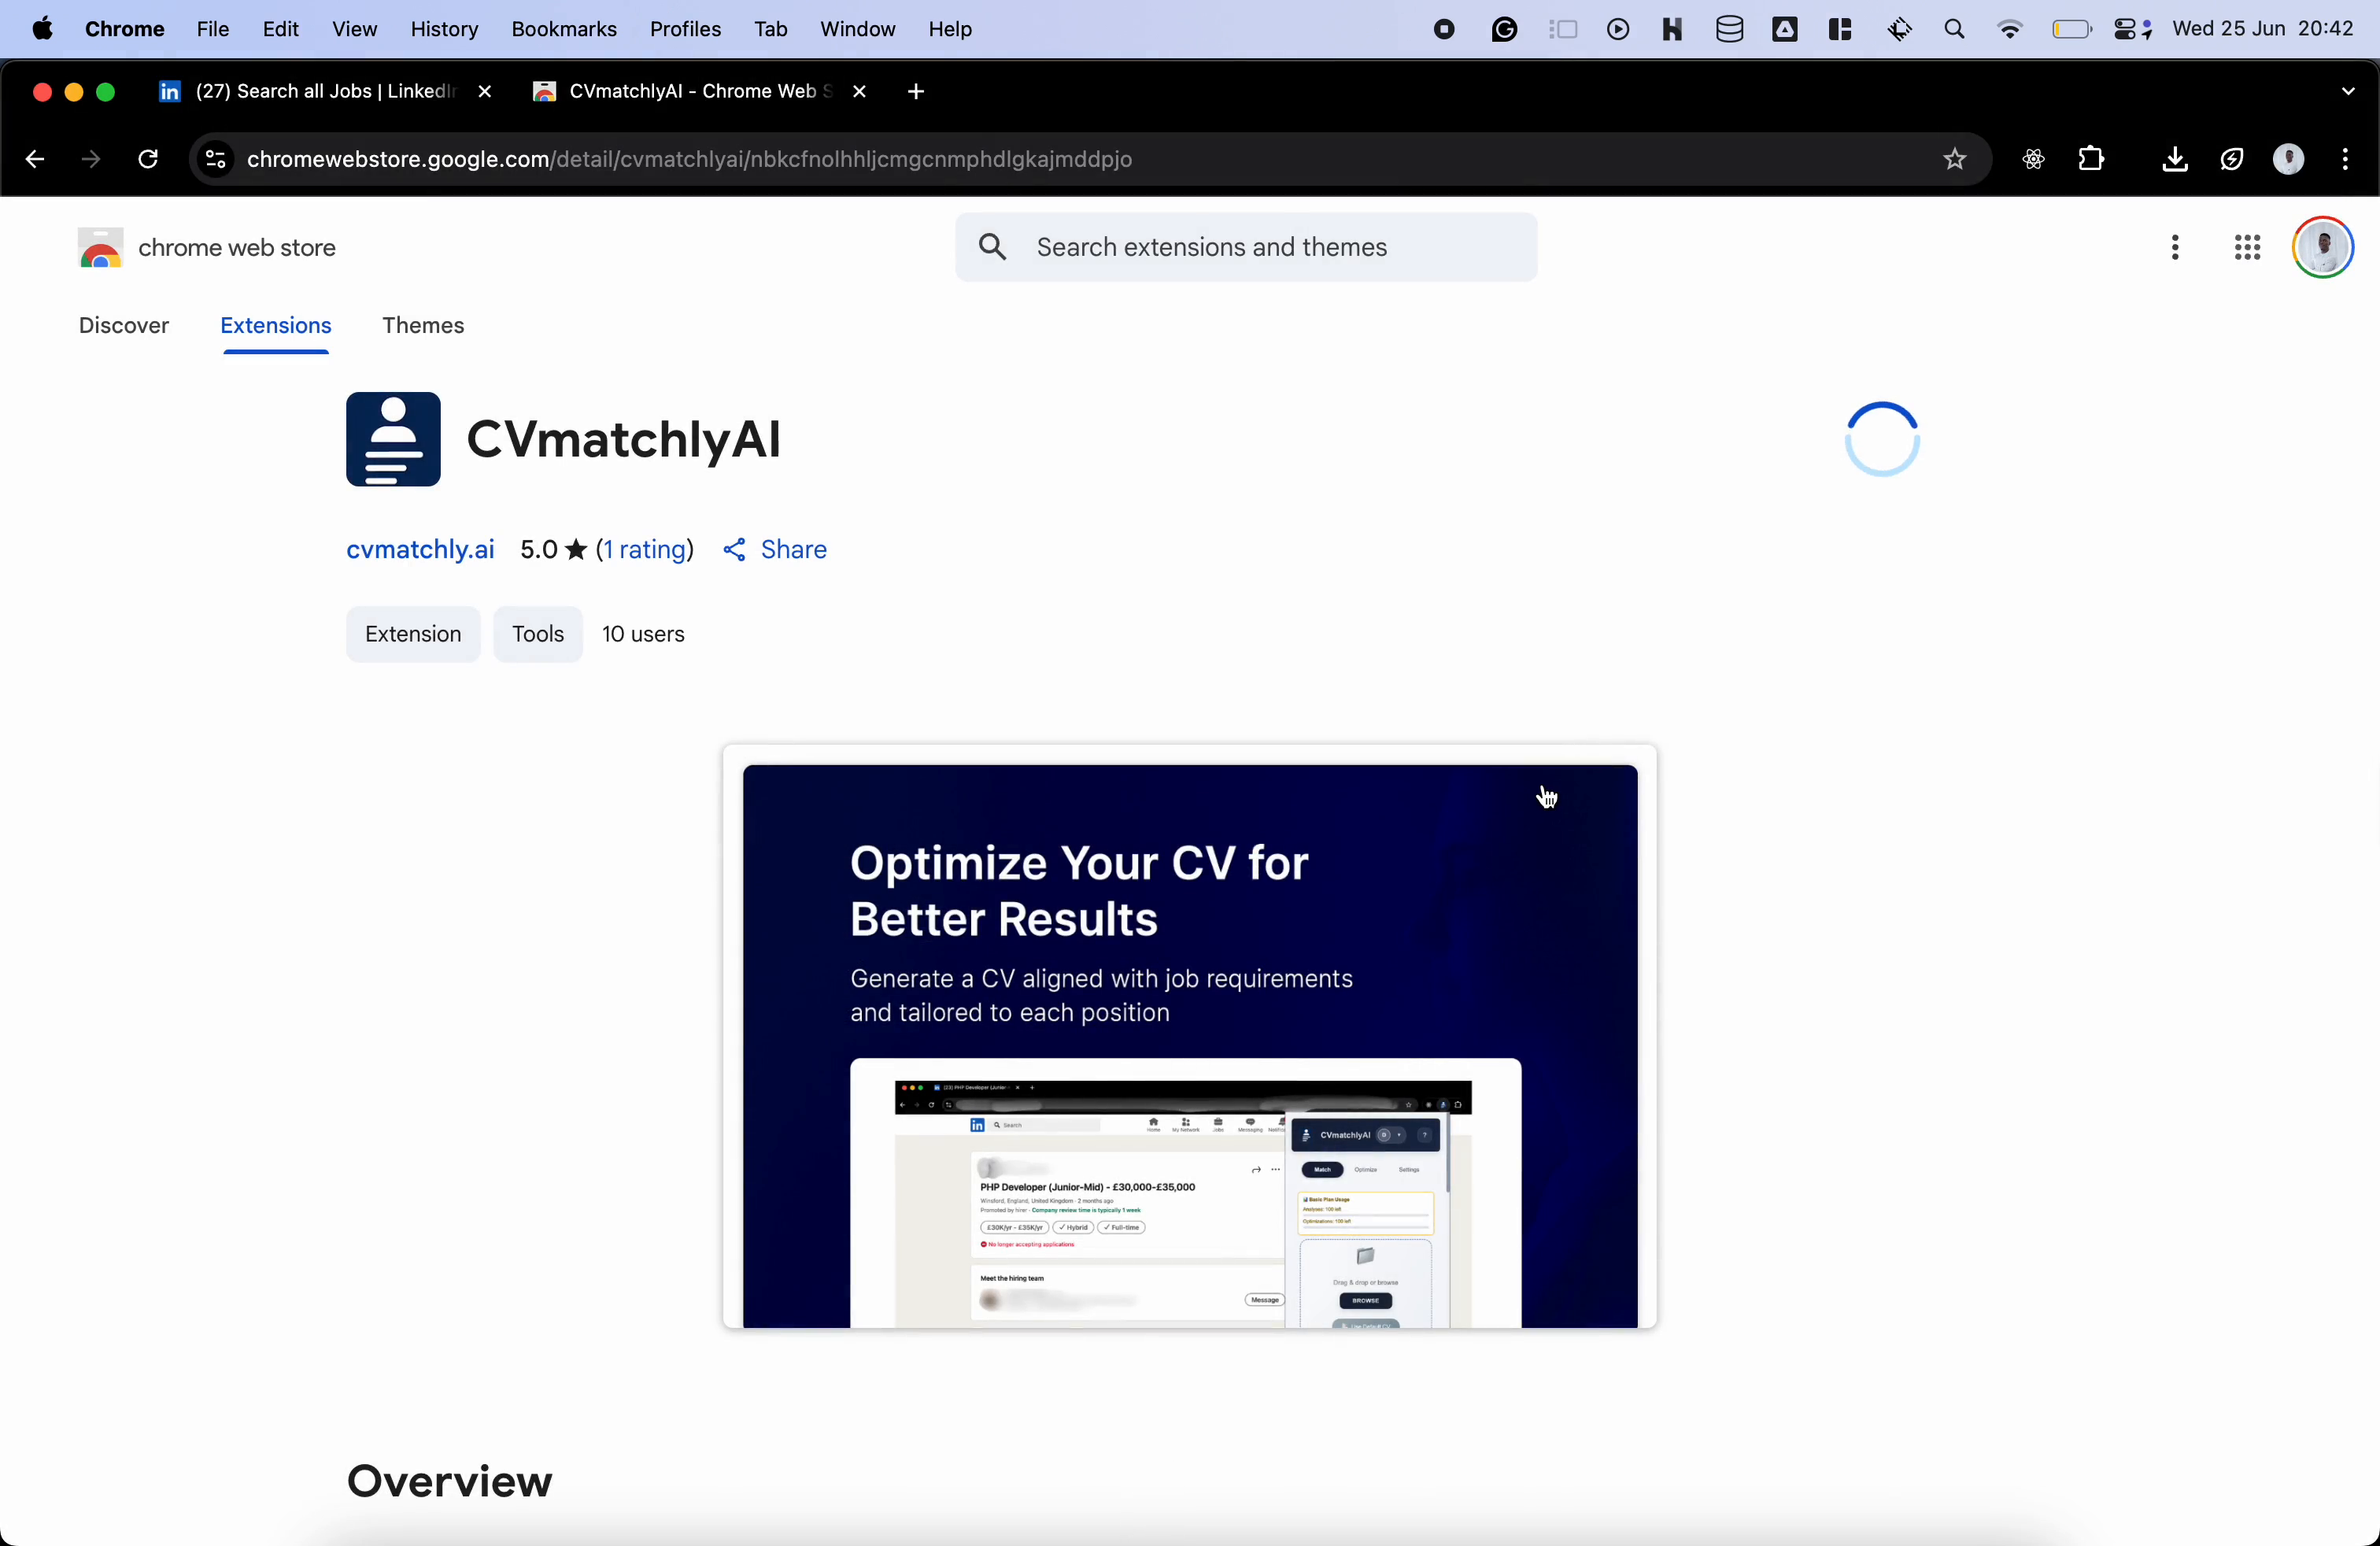This screenshot has width=2380, height=1546.
Task: Open the Google apps grid
Action: (x=2247, y=247)
